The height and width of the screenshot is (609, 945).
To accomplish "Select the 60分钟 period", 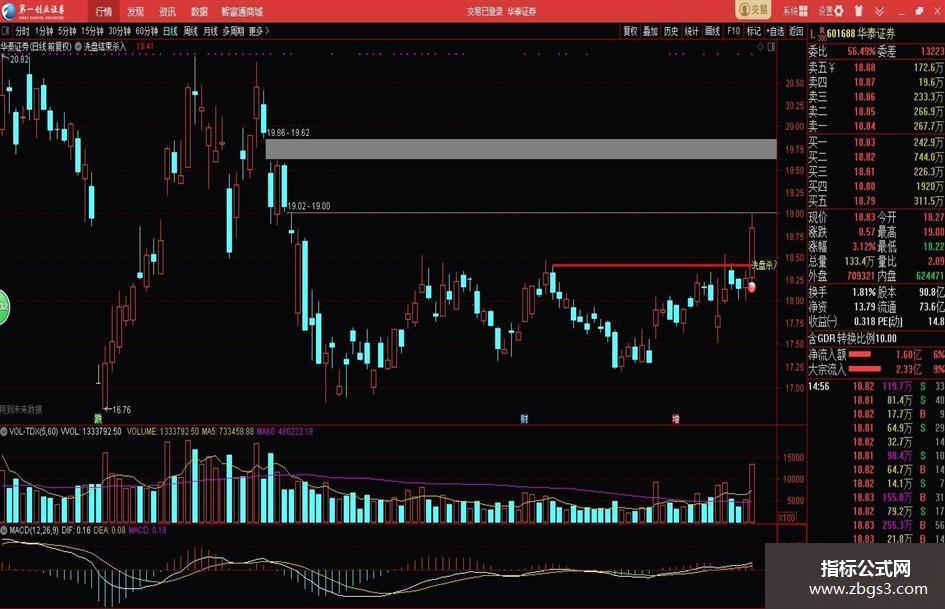I will [146, 31].
